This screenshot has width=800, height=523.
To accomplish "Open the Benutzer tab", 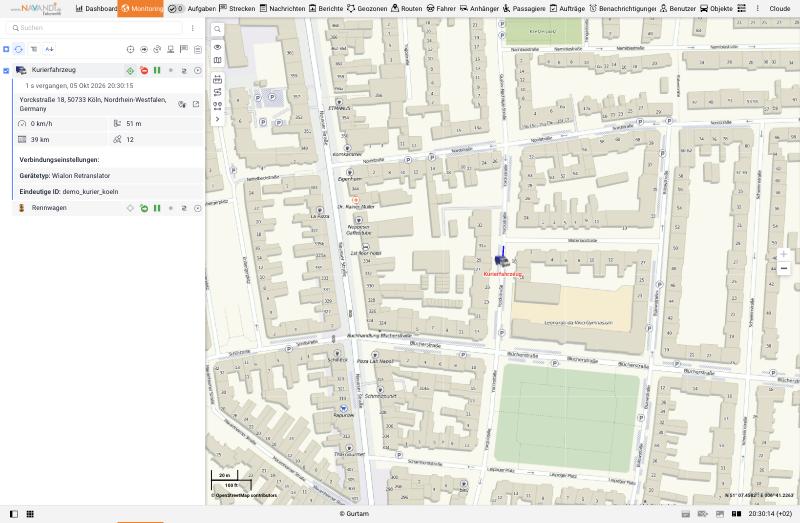I will click(x=678, y=9).
